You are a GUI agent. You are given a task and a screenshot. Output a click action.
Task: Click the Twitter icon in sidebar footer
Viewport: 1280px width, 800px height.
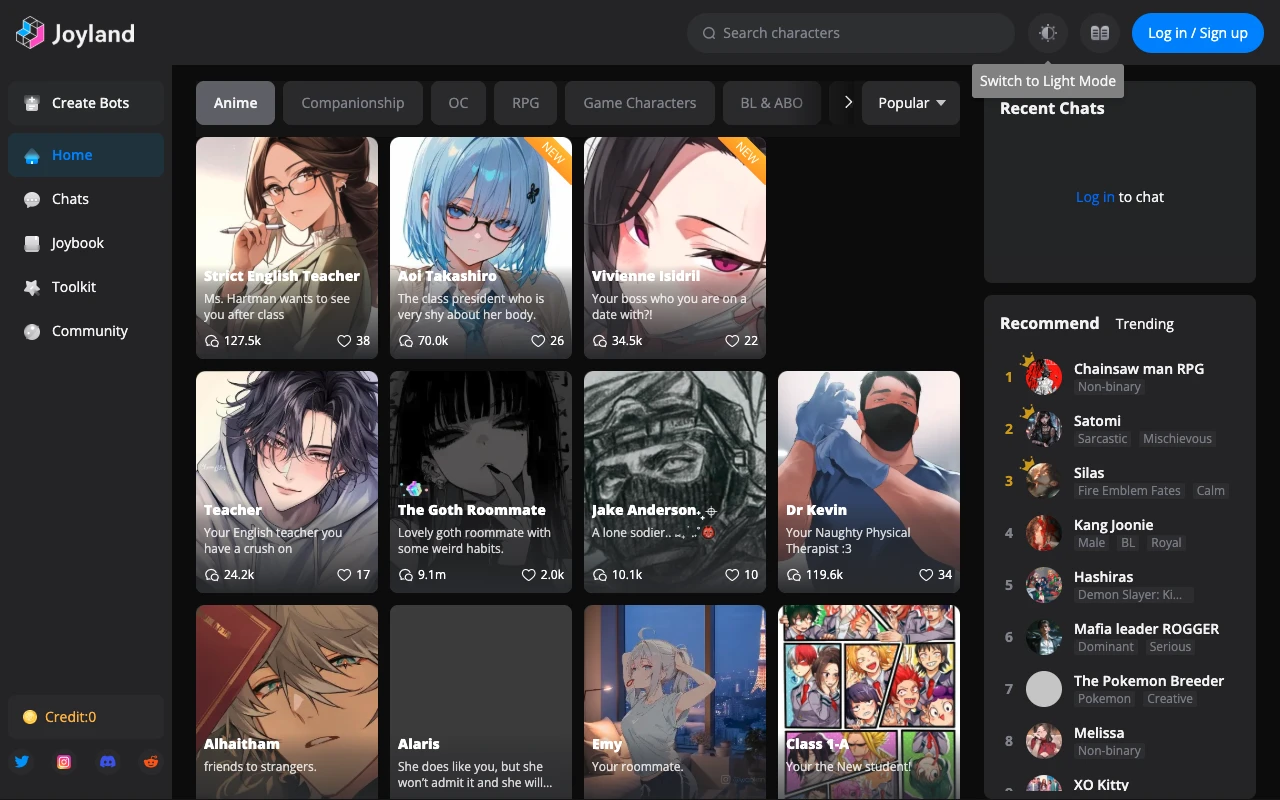[22, 762]
